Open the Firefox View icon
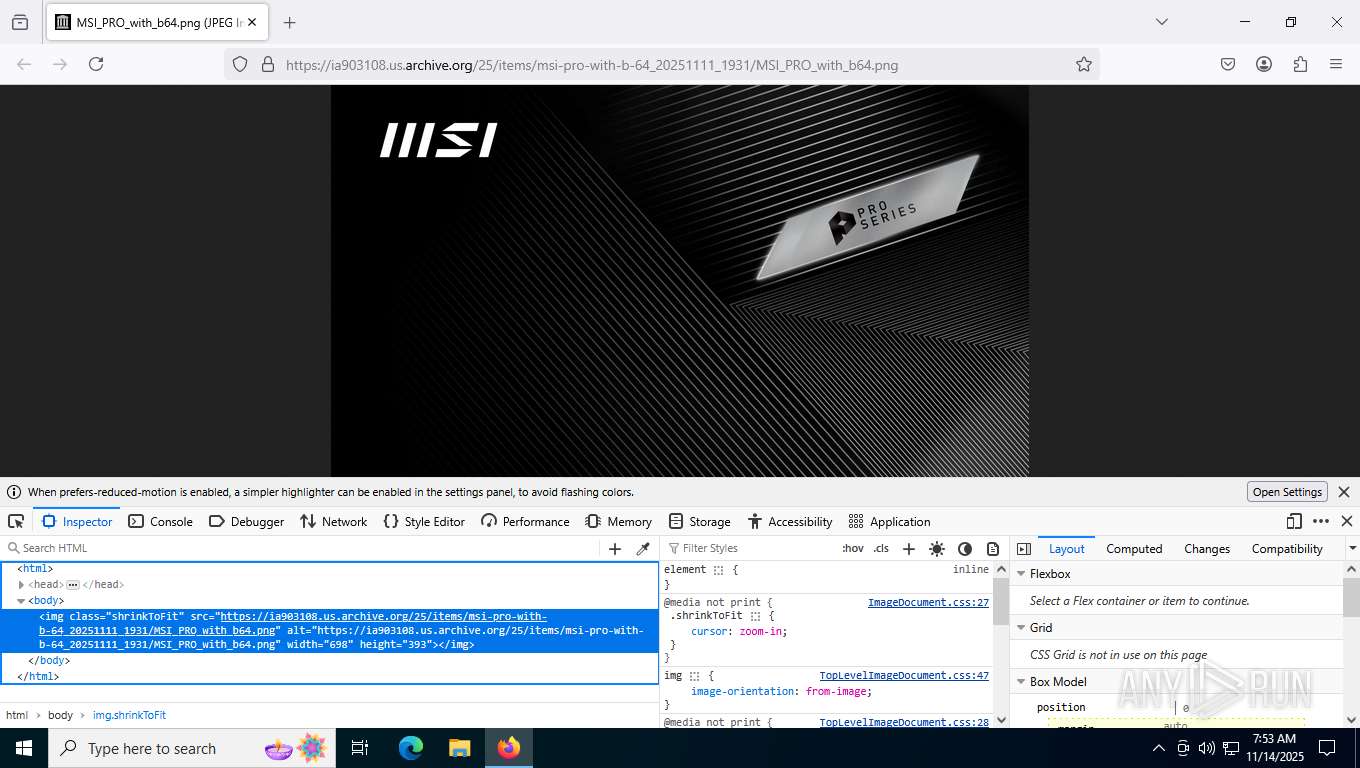 (x=20, y=22)
